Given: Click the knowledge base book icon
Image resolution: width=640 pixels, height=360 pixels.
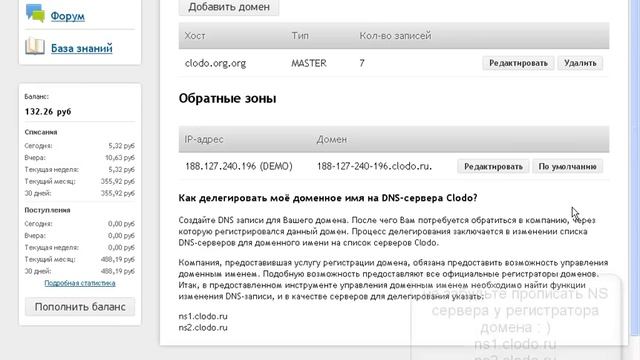Looking at the screenshot, I should coord(35,46).
